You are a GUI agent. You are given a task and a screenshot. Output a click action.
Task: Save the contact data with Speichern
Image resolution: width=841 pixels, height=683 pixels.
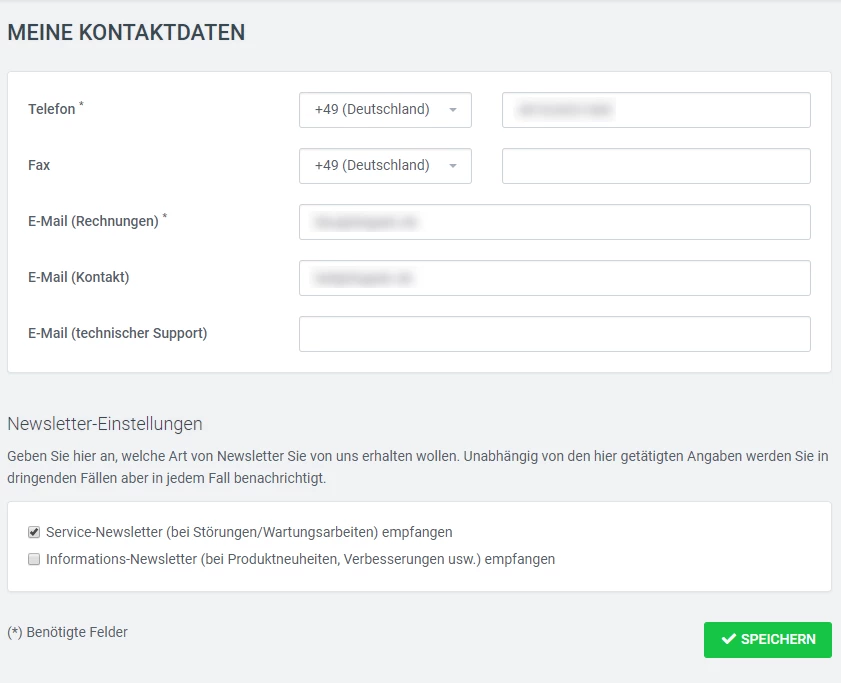tap(767, 640)
